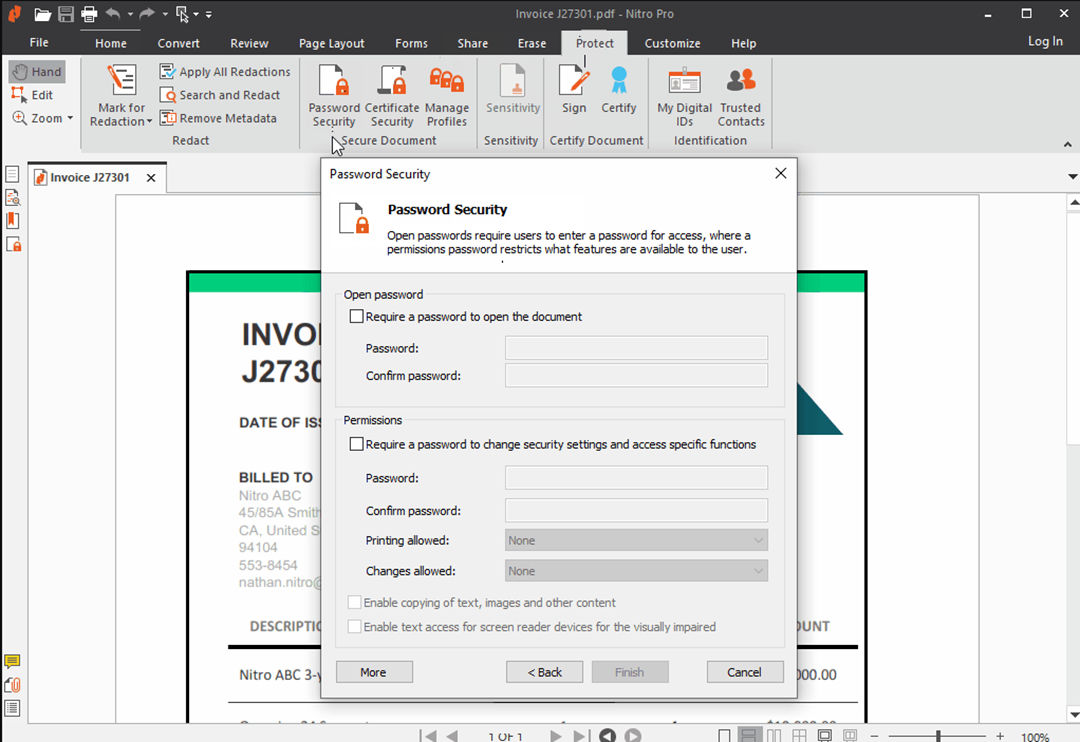This screenshot has height=742, width=1080.
Task: Switch to the Forms tab
Action: pyautogui.click(x=411, y=43)
